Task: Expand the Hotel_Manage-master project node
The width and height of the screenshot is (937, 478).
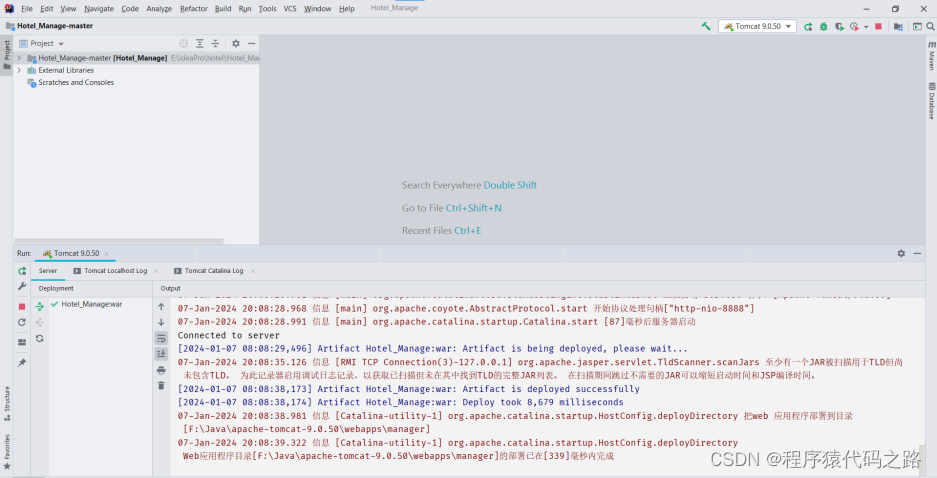Action: click(19, 58)
